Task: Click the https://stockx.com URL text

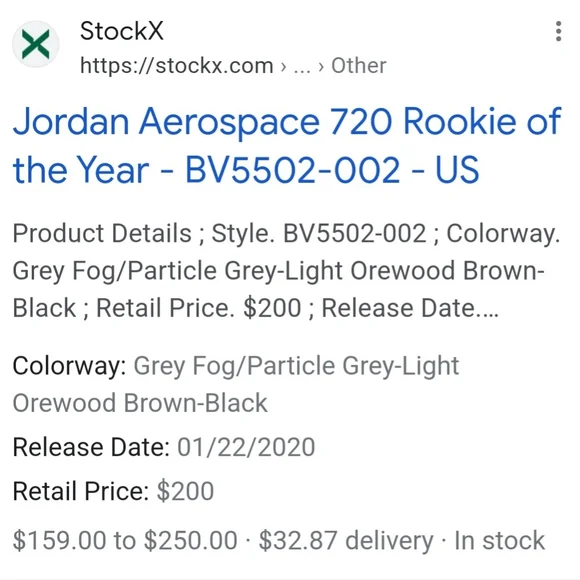Action: pos(176,66)
